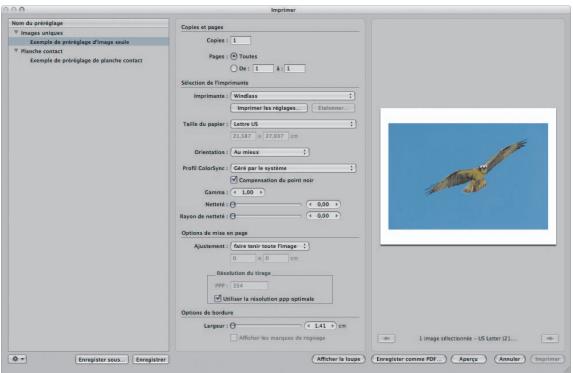Increase Largeur border value arrow
This screenshot has width=573, height=373.
(x=333, y=326)
